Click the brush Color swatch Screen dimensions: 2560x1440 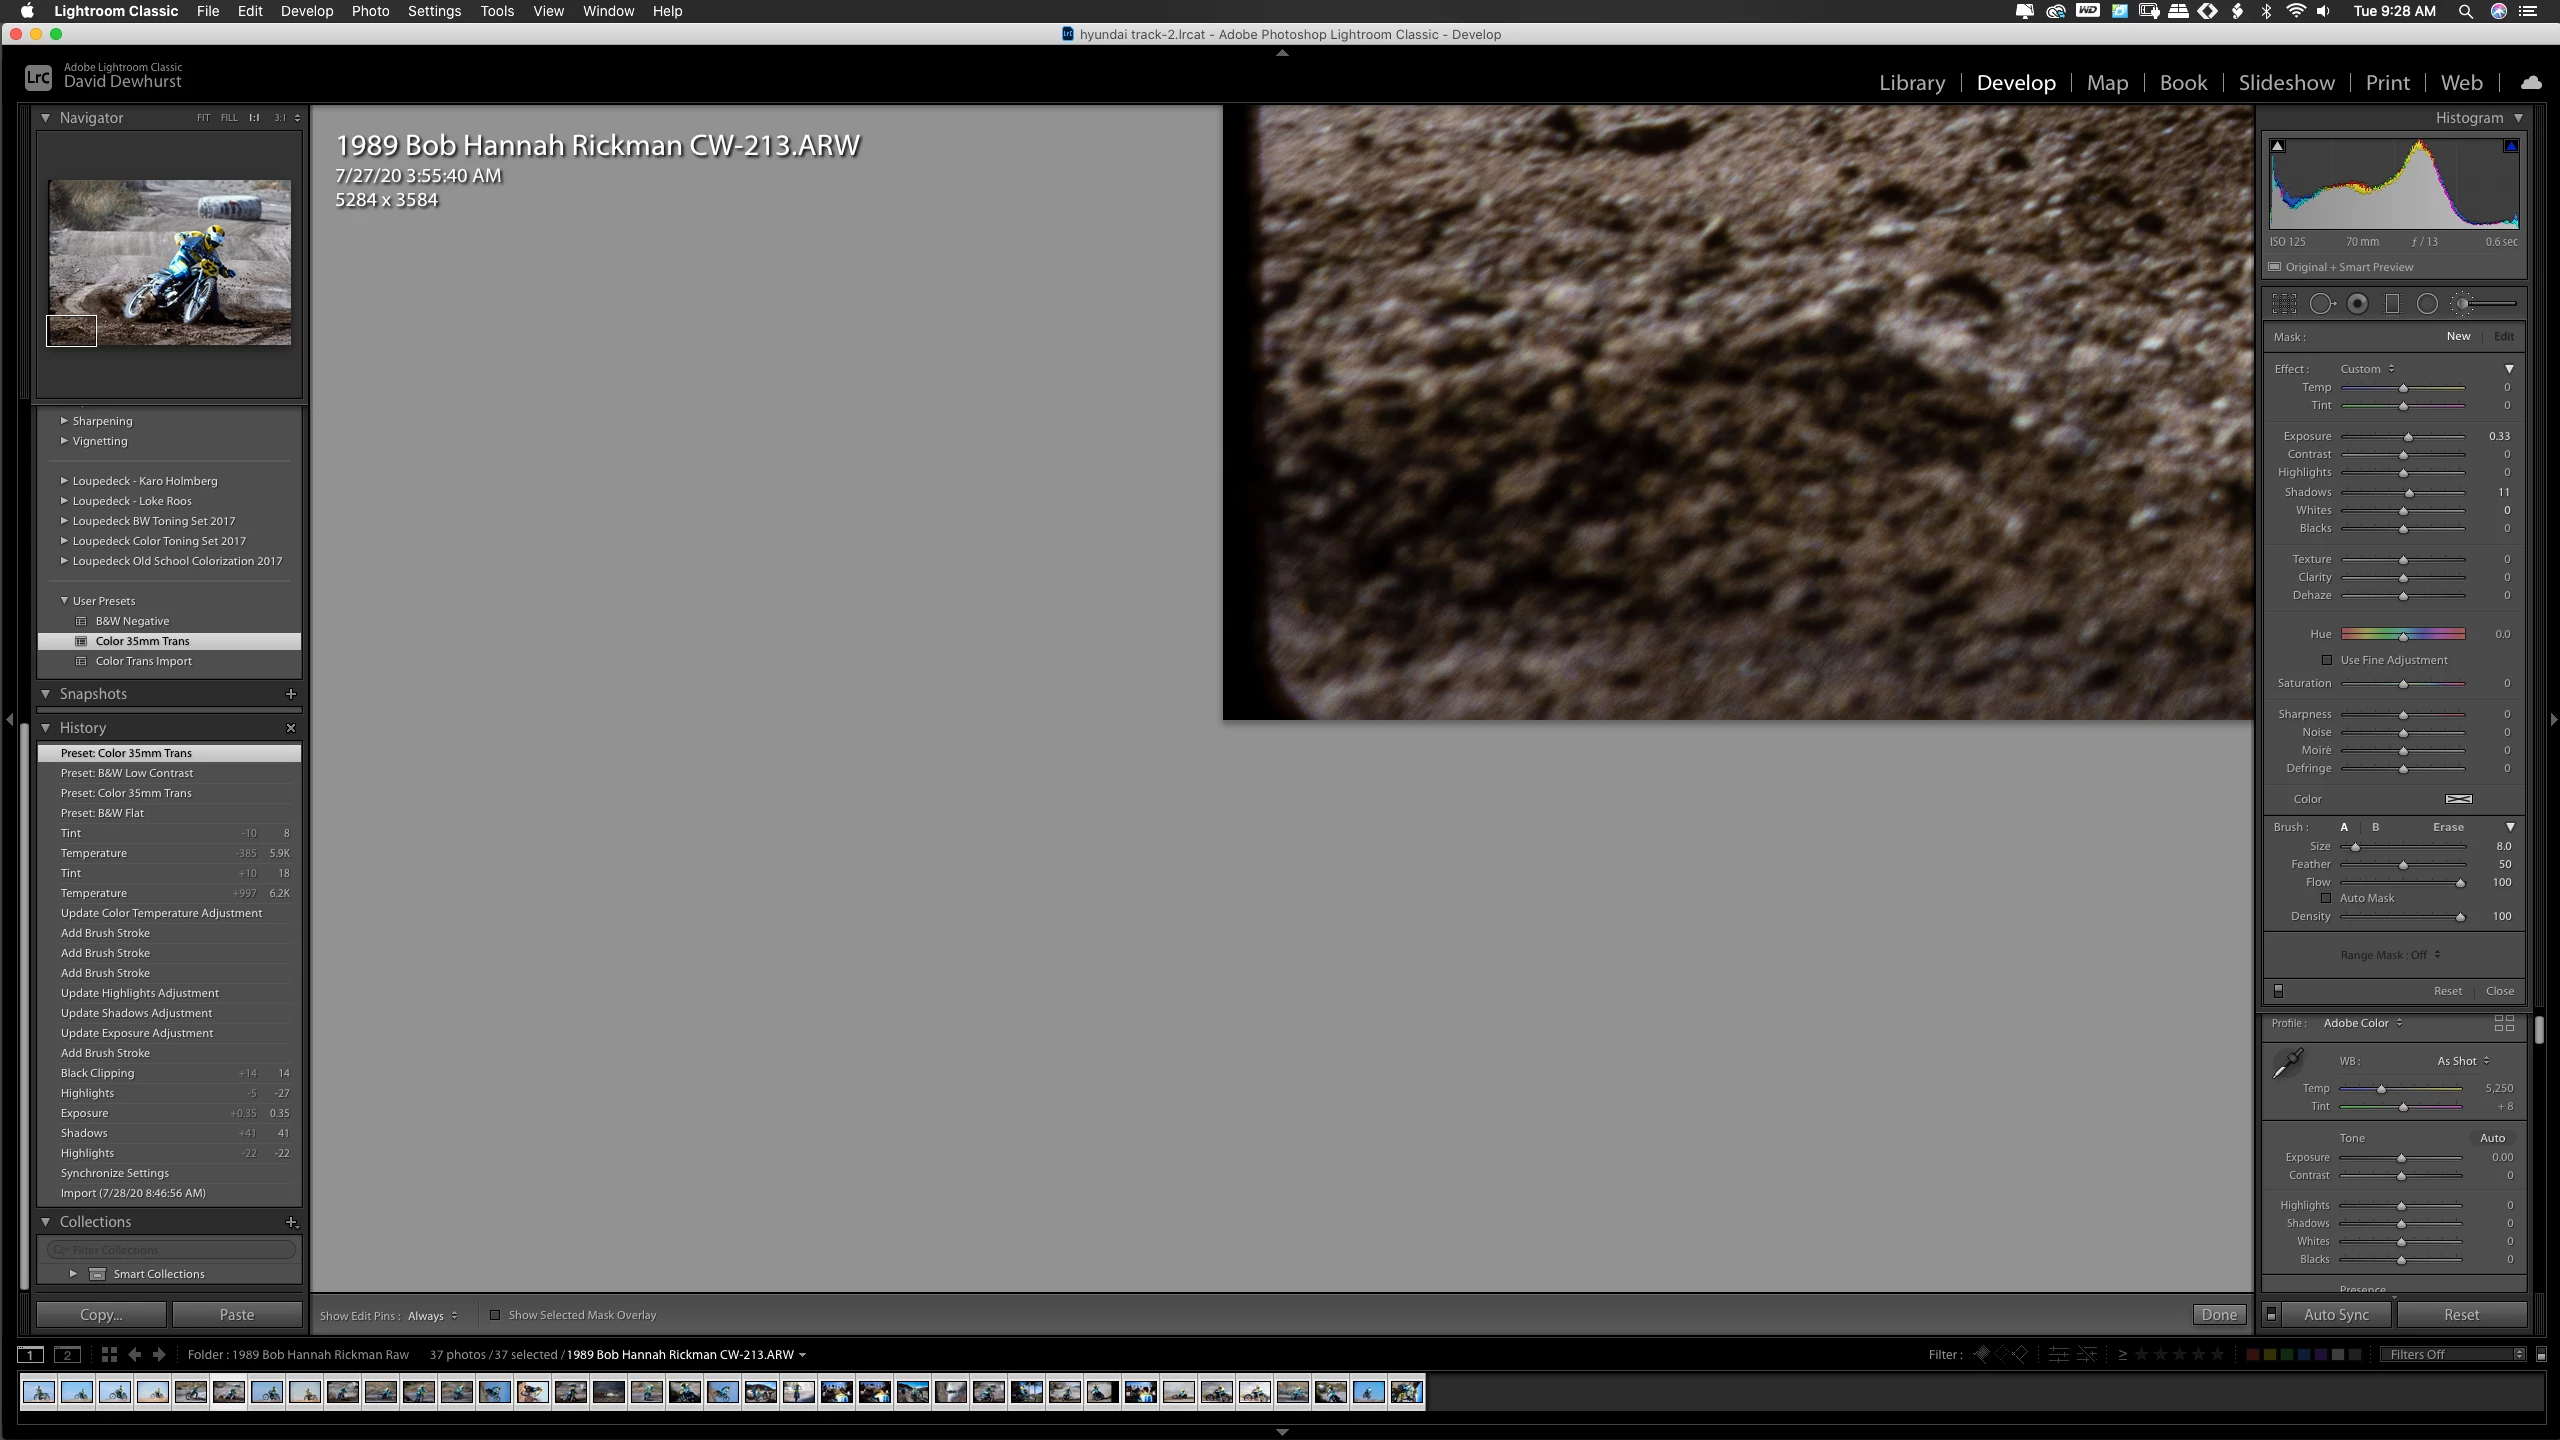click(x=2458, y=799)
